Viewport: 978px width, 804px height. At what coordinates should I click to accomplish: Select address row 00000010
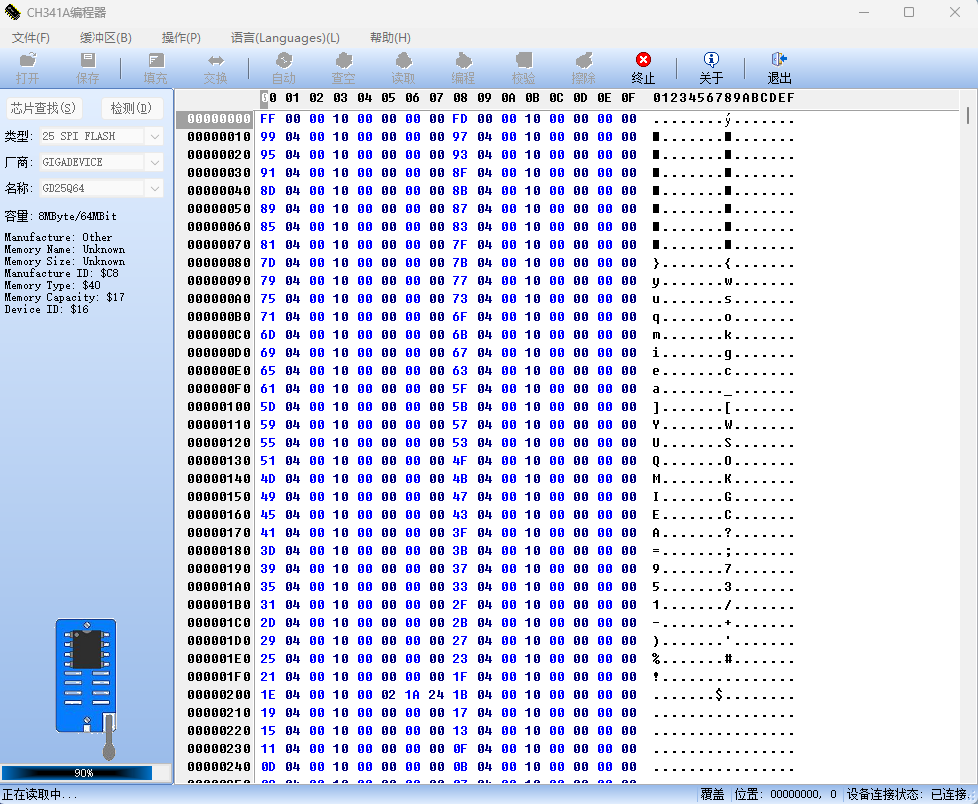tap(219, 137)
